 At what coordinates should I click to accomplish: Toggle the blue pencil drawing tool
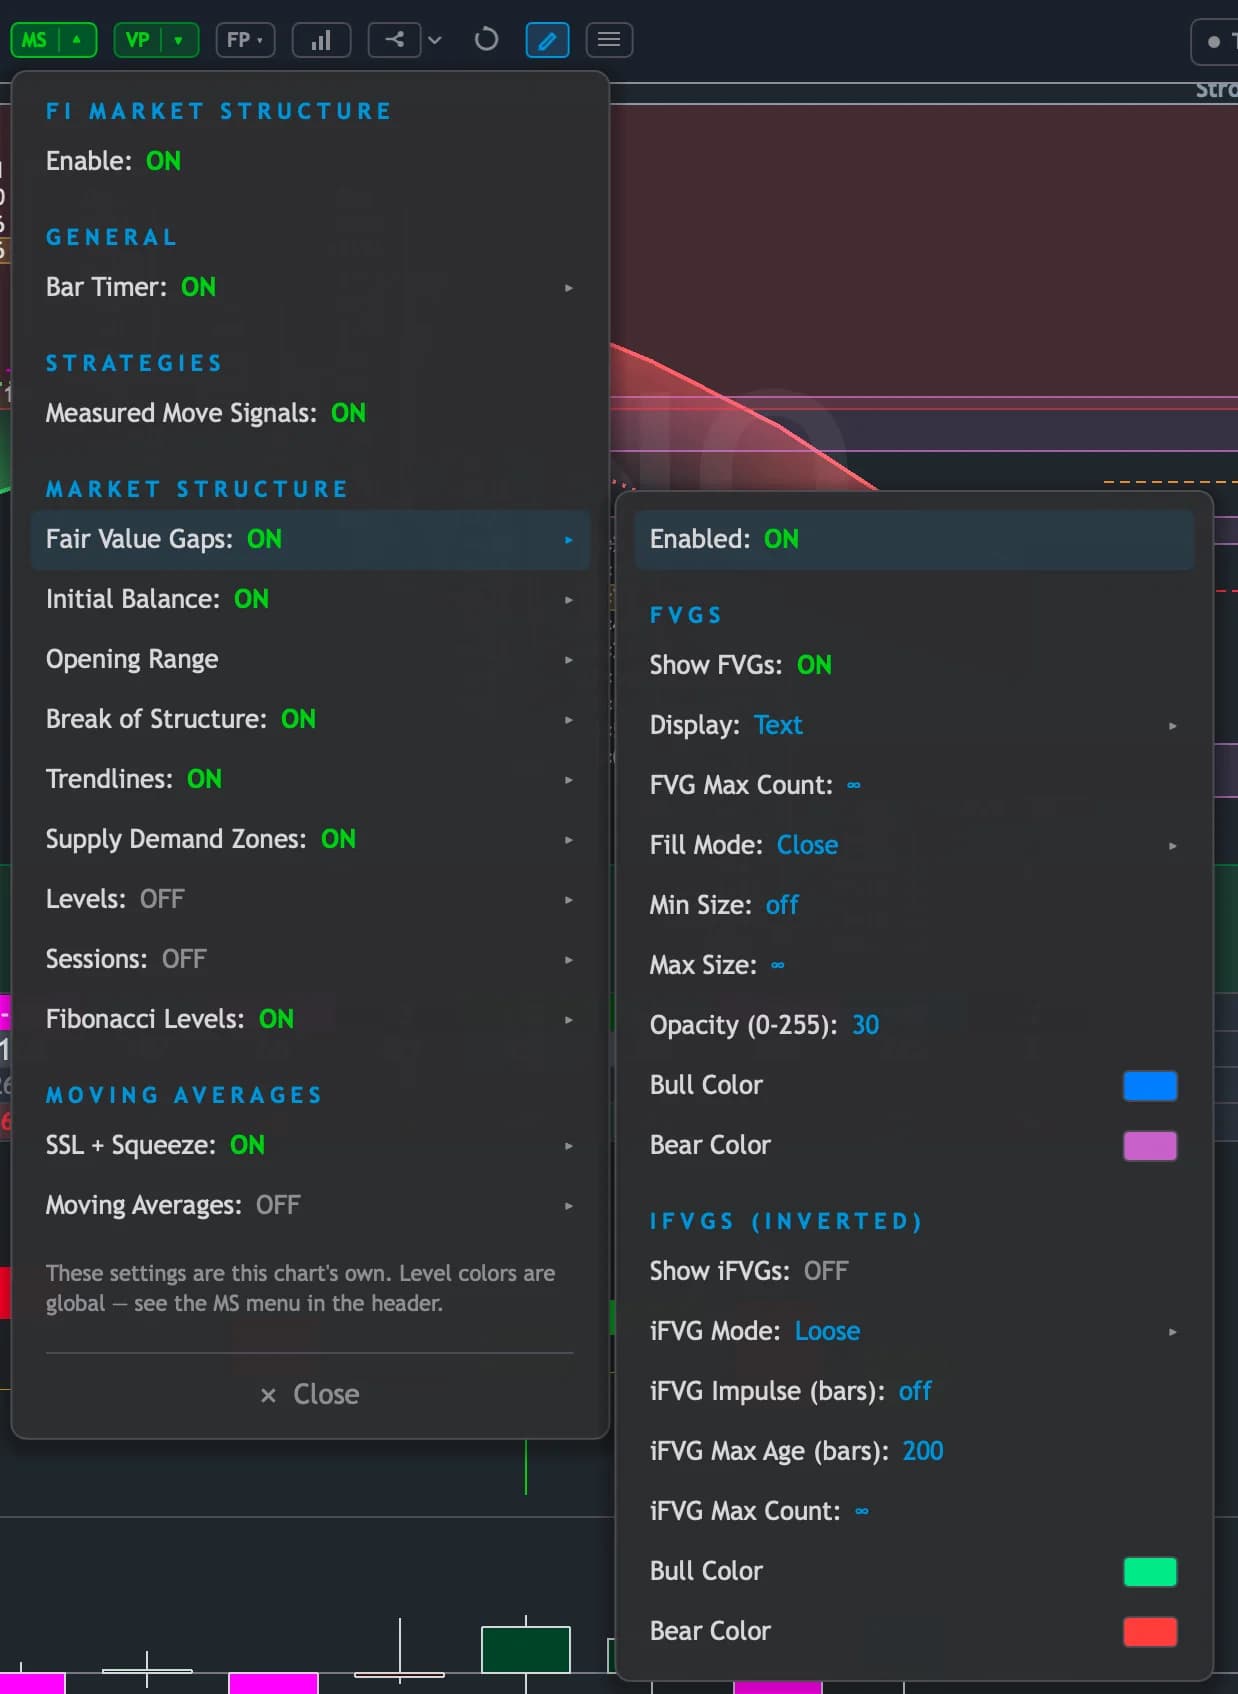(x=547, y=40)
